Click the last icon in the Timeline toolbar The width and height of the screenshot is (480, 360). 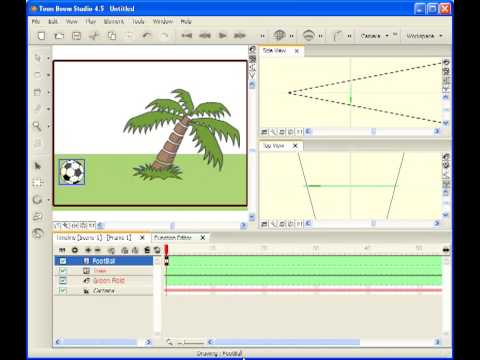point(157,250)
